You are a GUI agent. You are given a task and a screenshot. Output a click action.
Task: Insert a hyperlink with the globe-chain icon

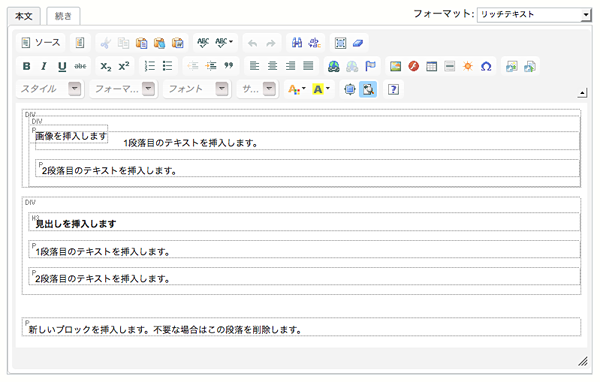click(x=334, y=66)
